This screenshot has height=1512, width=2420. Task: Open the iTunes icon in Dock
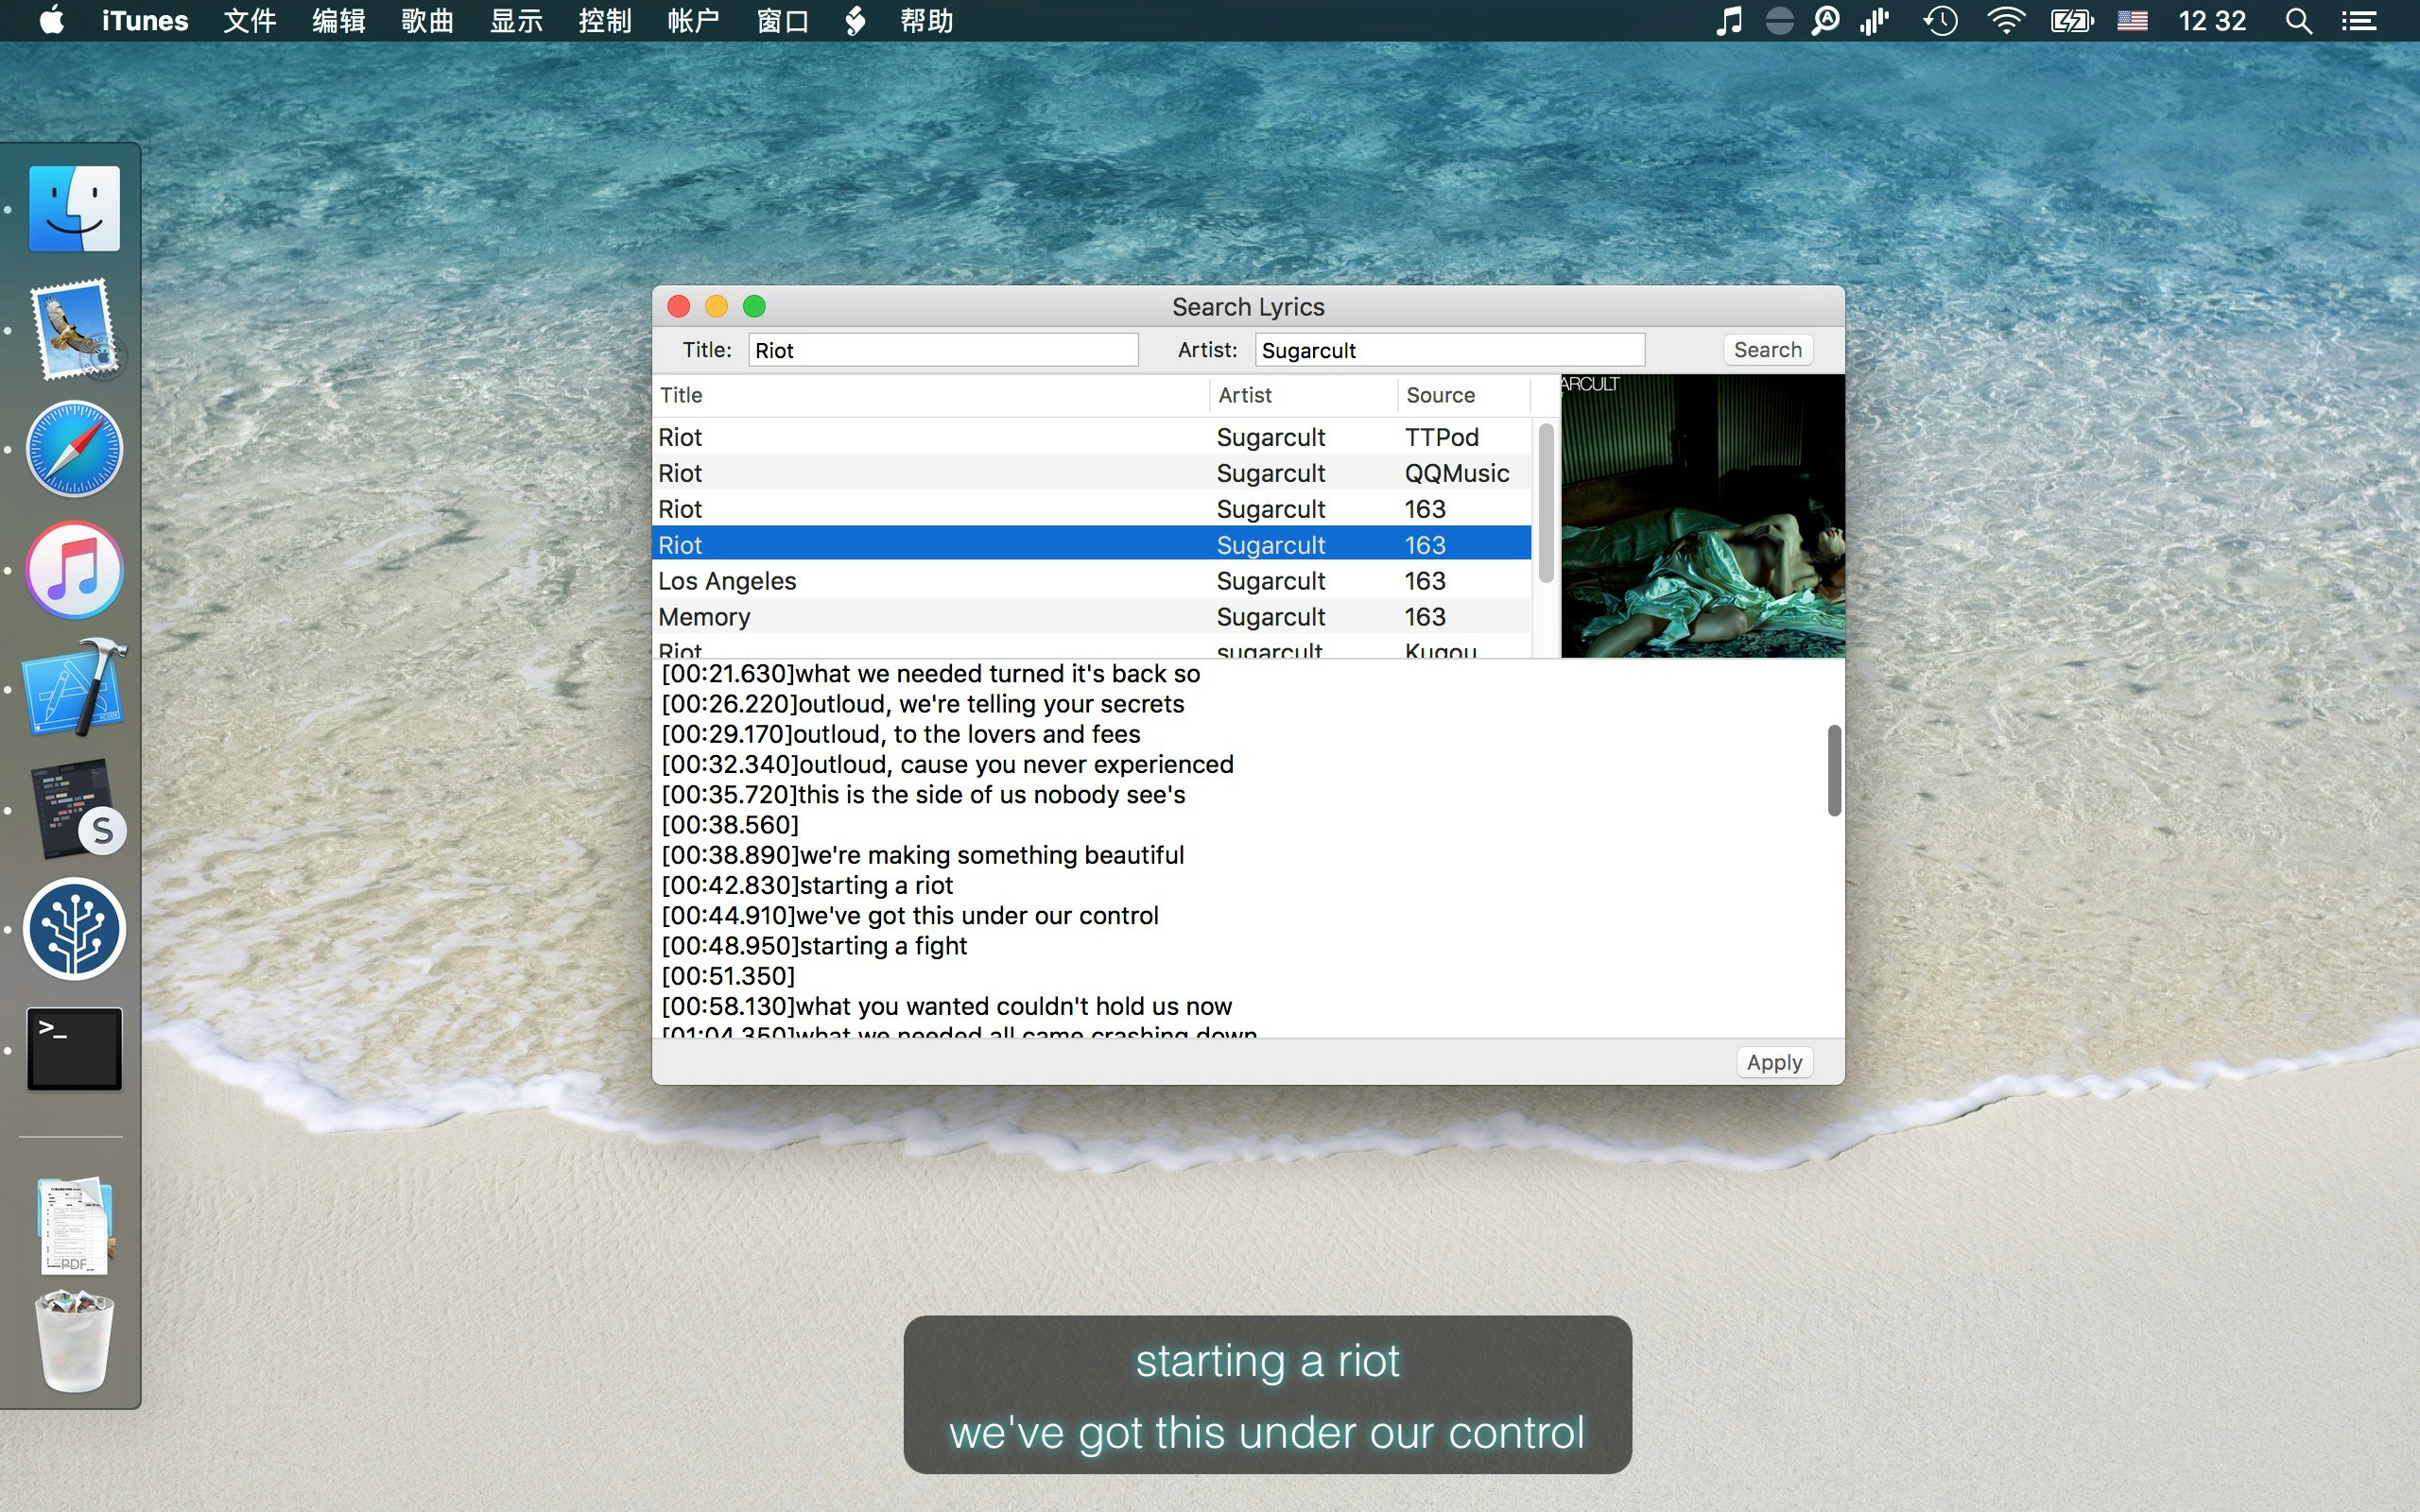point(75,570)
